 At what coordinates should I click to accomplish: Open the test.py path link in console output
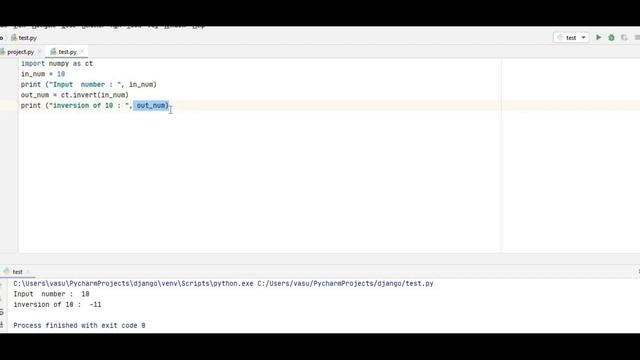click(x=345, y=283)
